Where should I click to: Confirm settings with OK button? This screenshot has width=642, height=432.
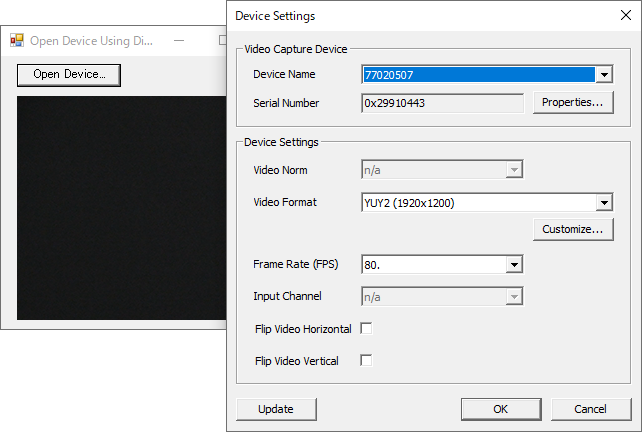(x=501, y=409)
